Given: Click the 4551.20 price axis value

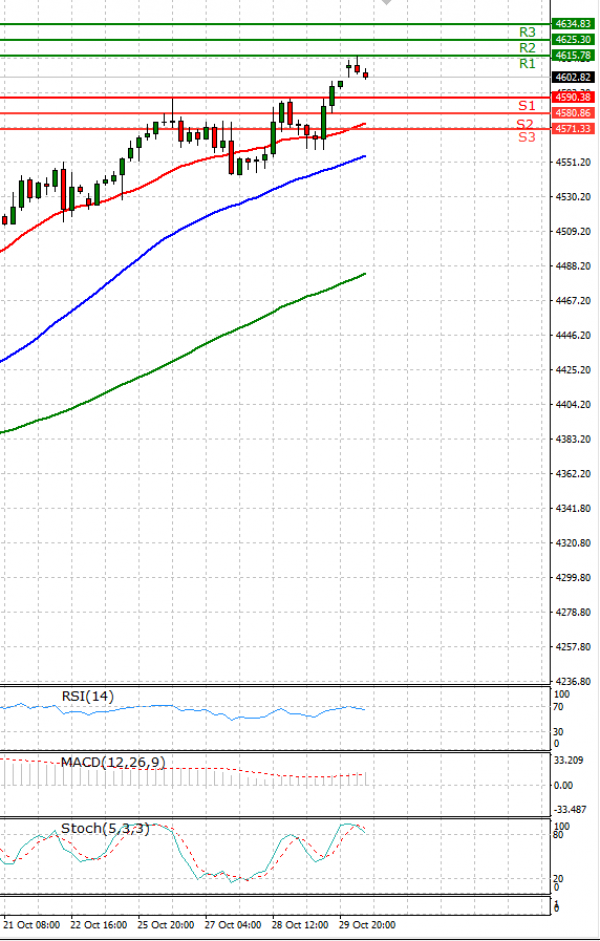Looking at the screenshot, I should pos(573,162).
